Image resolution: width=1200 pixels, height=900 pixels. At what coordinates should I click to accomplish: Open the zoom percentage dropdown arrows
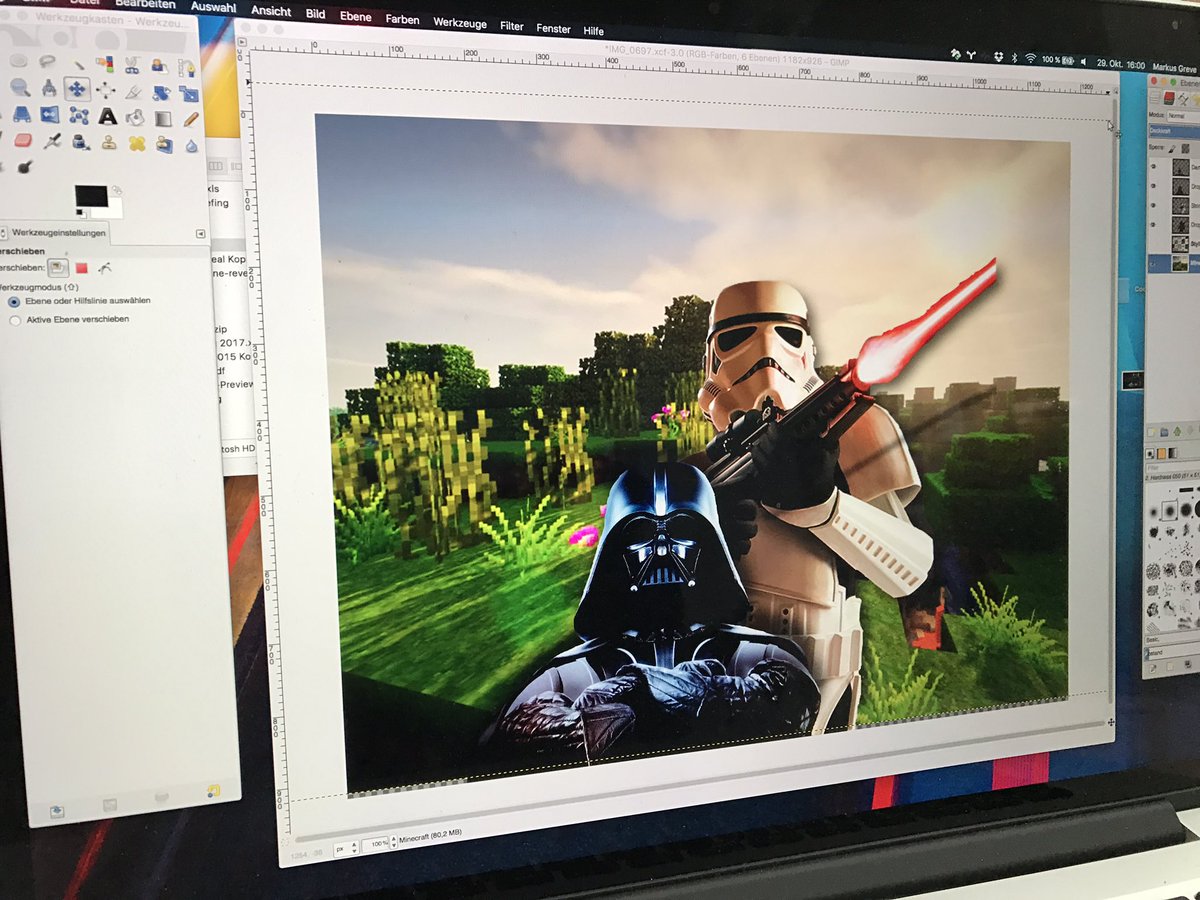393,844
